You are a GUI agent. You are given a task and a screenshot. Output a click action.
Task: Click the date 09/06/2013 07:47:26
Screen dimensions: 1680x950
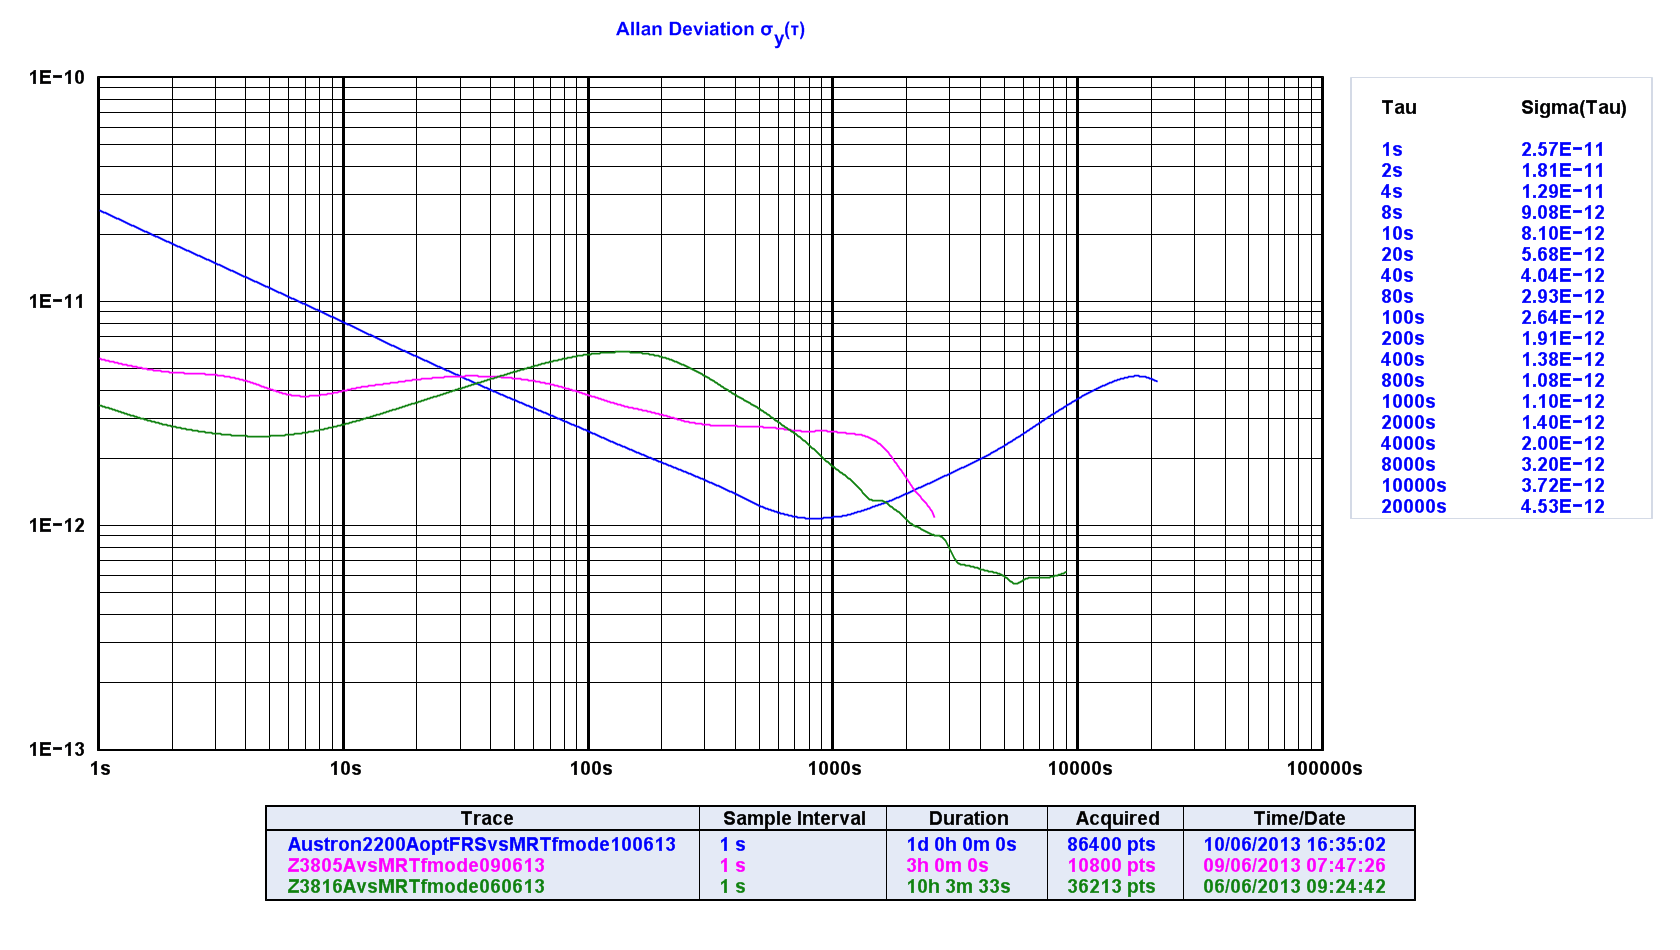pyautogui.click(x=1294, y=865)
